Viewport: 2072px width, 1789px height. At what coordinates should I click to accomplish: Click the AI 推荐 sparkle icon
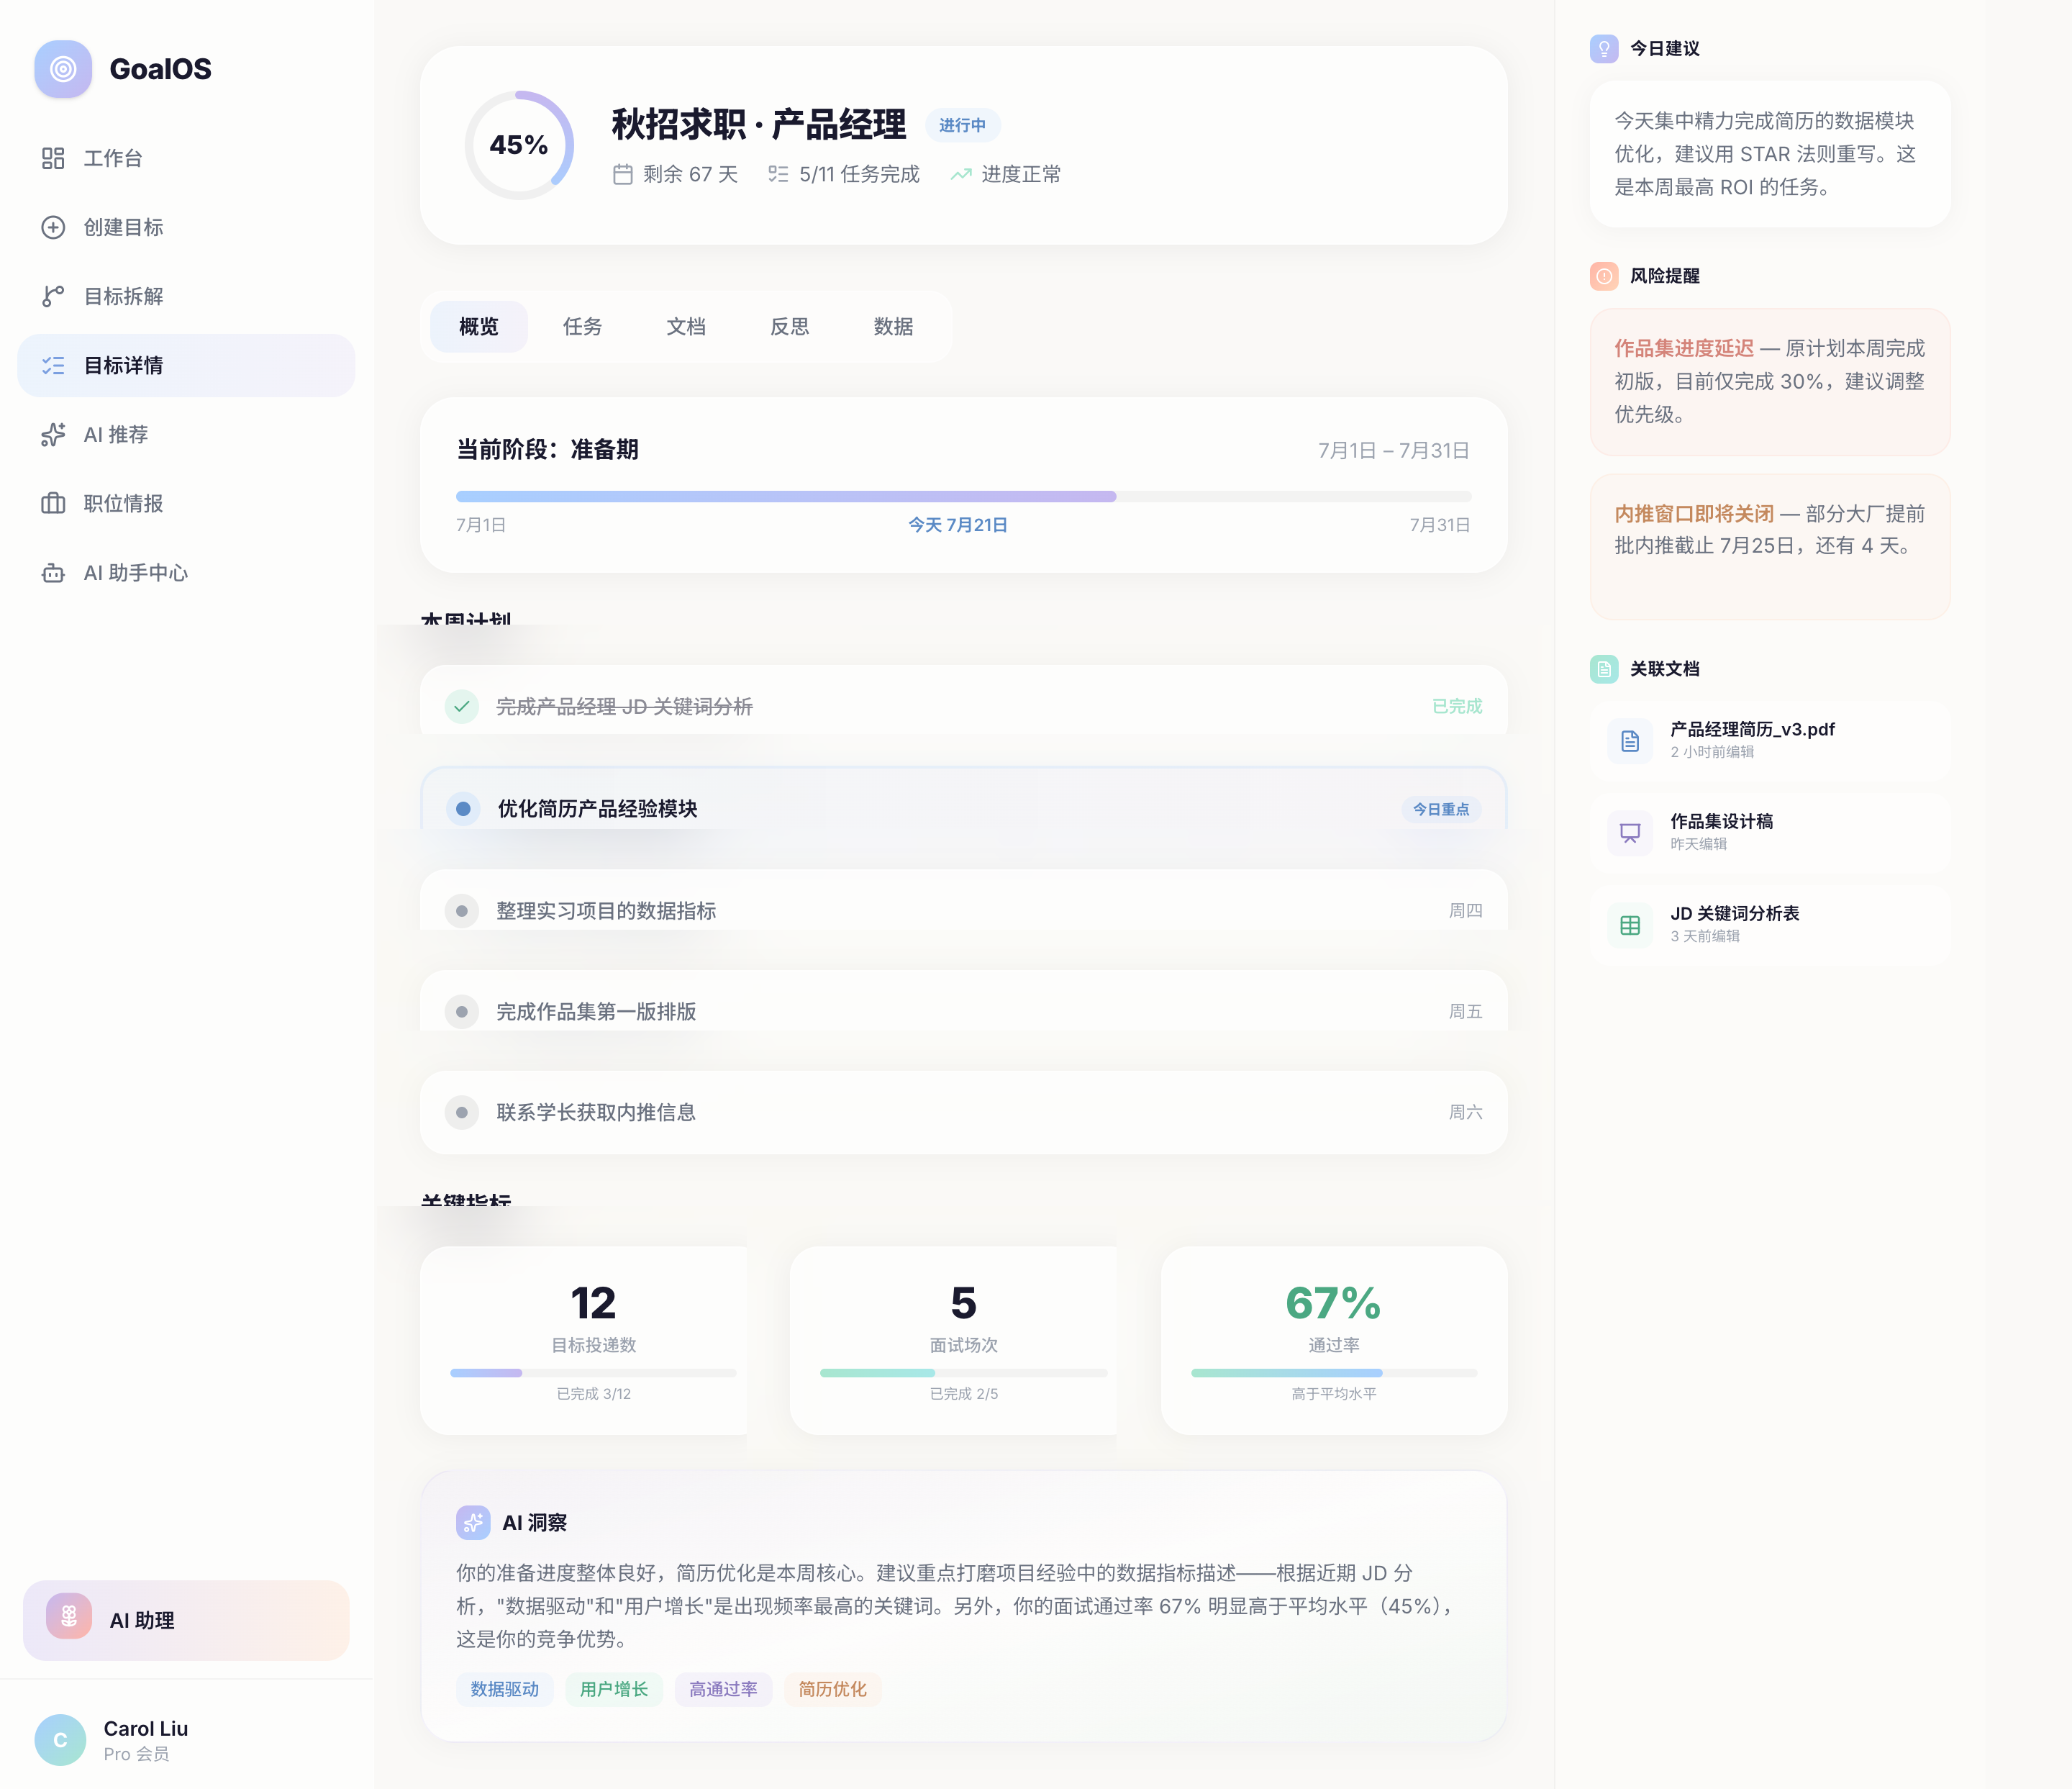pyautogui.click(x=53, y=434)
